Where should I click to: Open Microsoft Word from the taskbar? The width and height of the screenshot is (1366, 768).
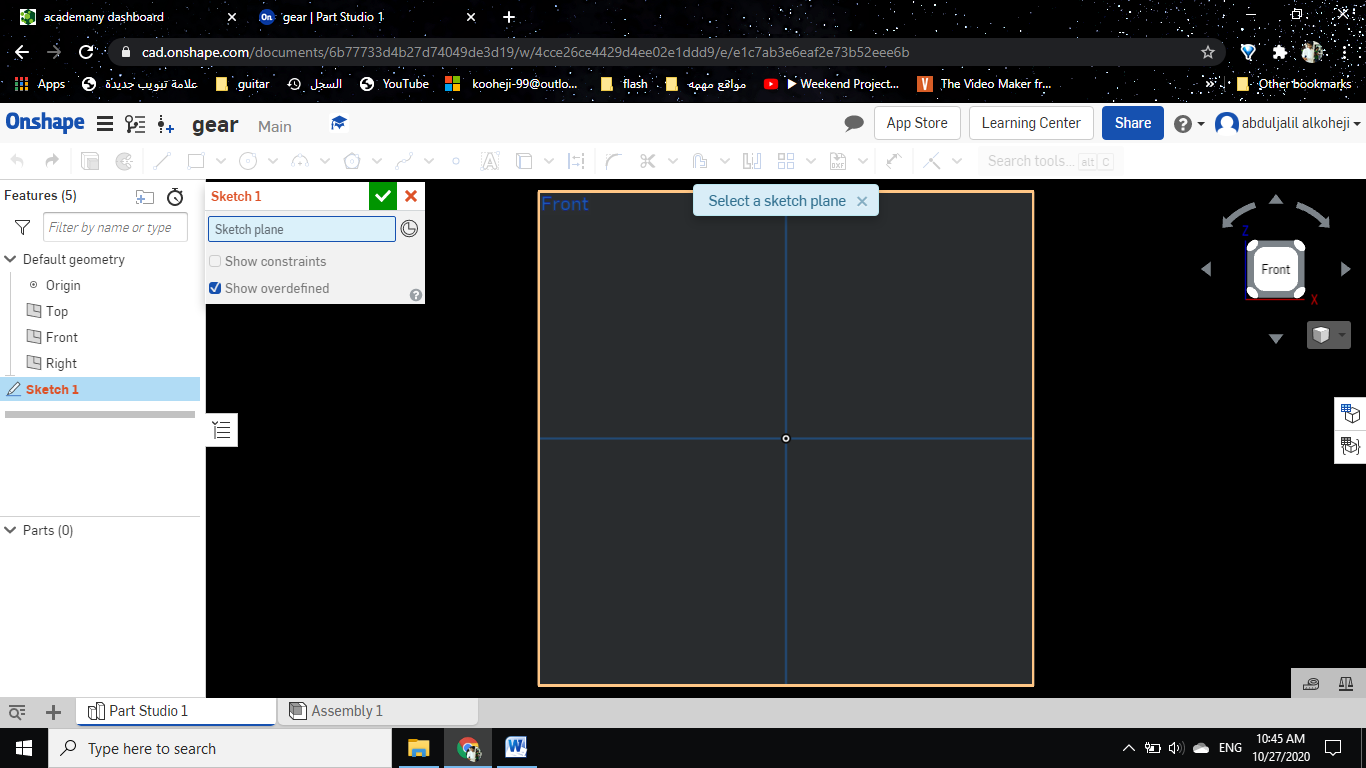point(516,748)
